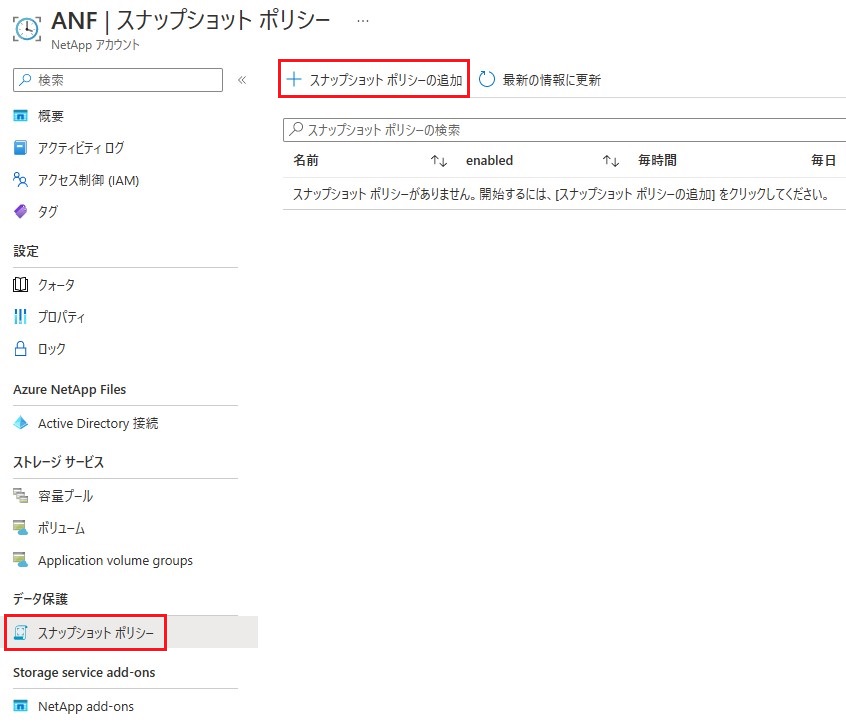The height and width of the screenshot is (722, 846).
Task: Click the 名前 column header
Action: (306, 160)
